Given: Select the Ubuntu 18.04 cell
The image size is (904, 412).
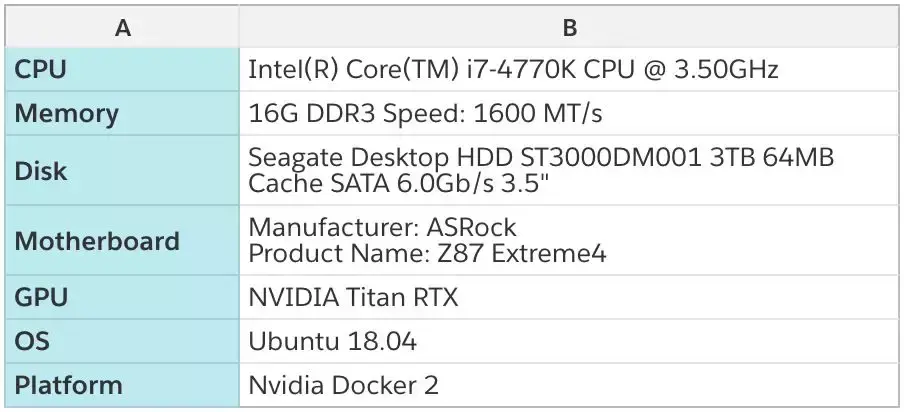Looking at the screenshot, I should pos(569,341).
